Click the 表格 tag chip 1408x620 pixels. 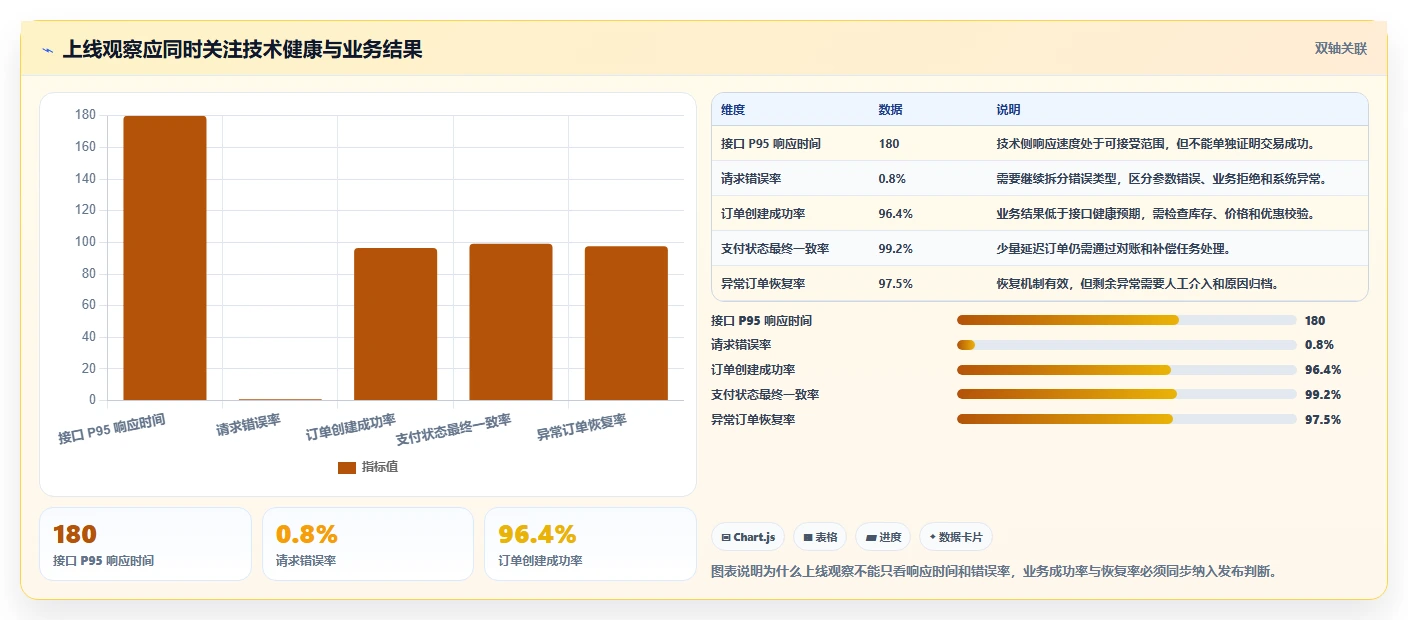tap(820, 537)
